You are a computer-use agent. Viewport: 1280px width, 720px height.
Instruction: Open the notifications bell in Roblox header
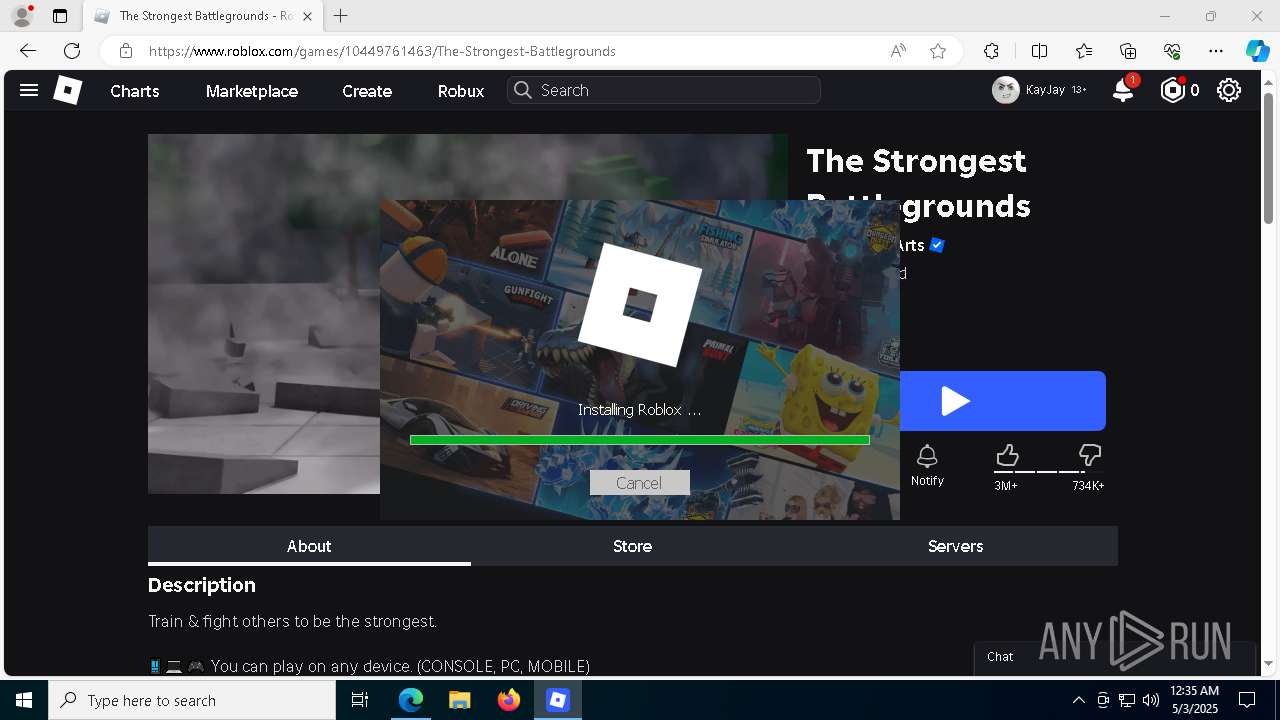1123,90
